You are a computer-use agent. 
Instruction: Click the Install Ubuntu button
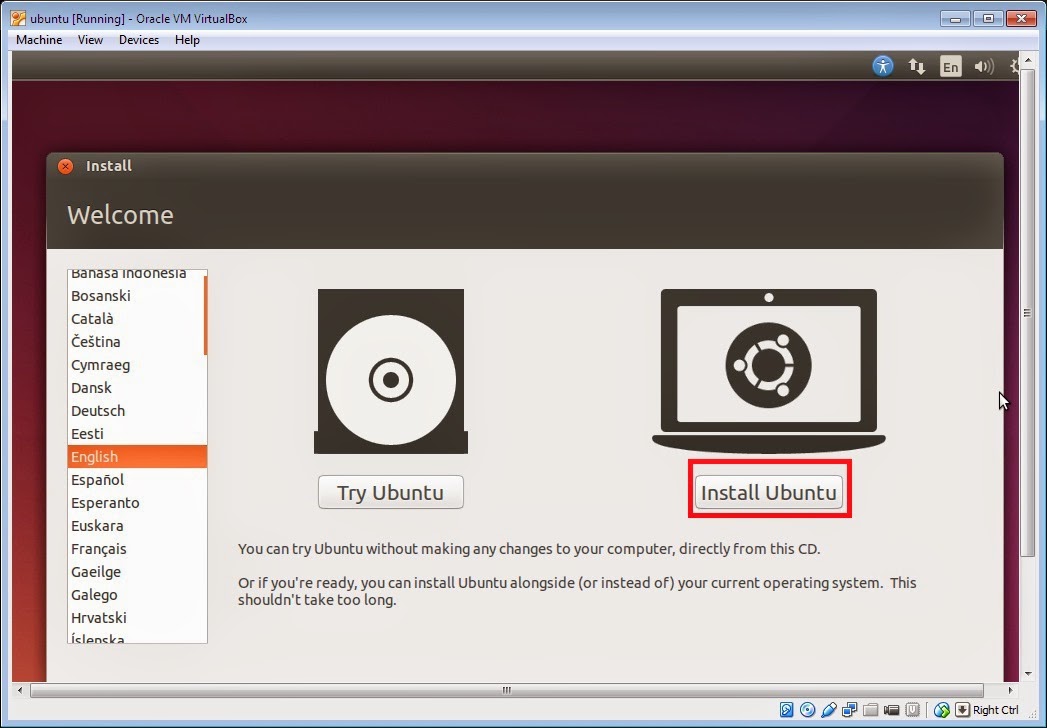click(x=769, y=492)
